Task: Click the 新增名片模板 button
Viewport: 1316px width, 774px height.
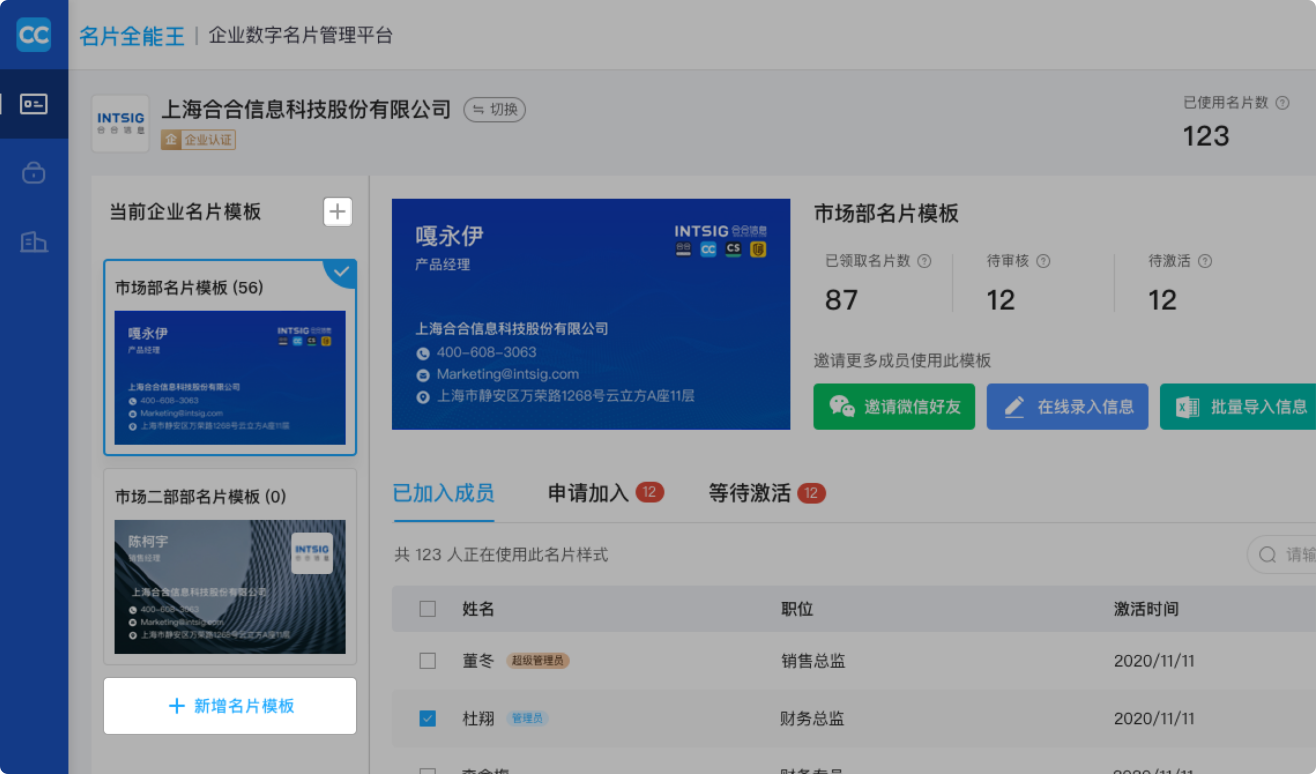Action: (x=230, y=706)
